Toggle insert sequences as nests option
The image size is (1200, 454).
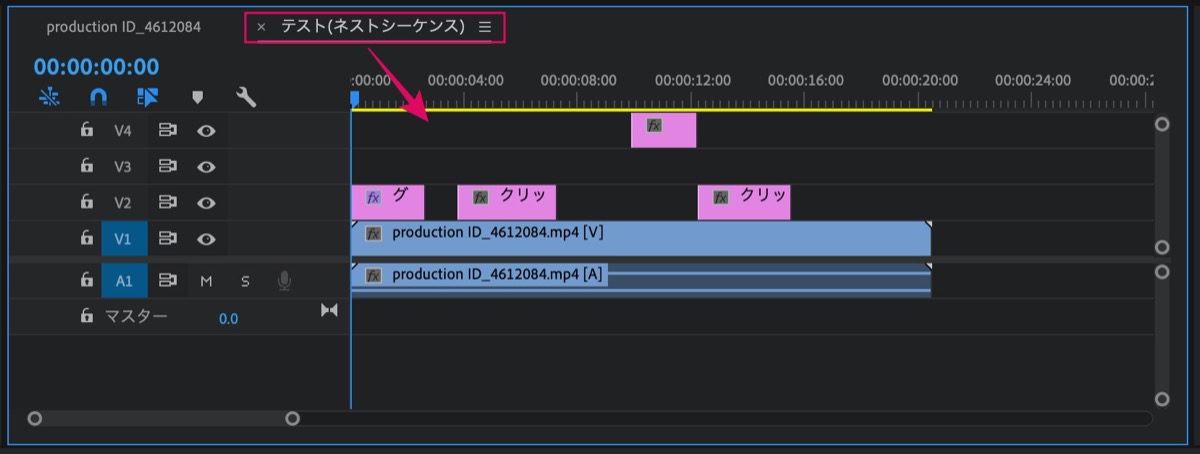pyautogui.click(x=50, y=97)
